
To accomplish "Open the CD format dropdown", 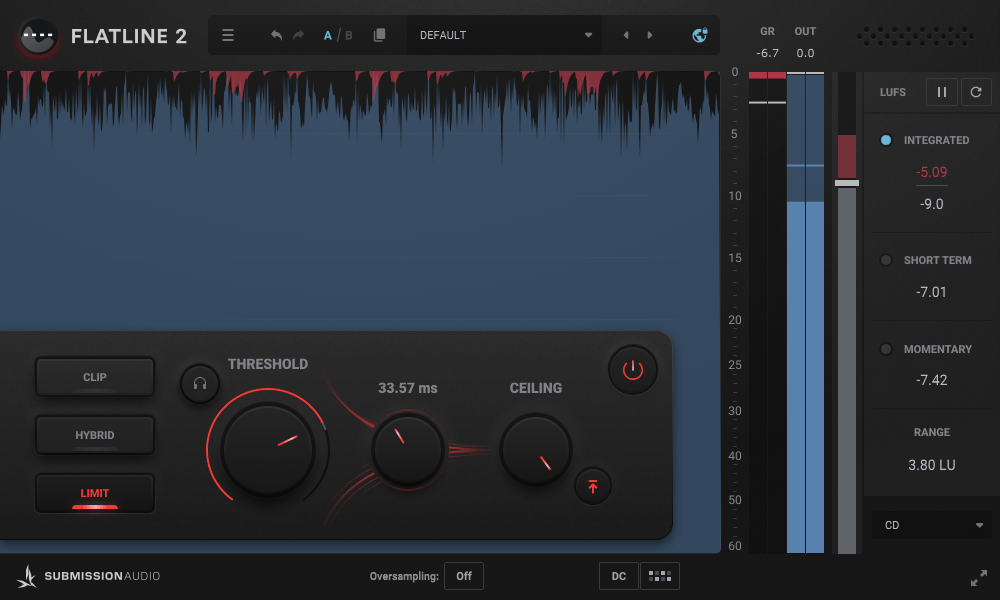I will (931, 524).
